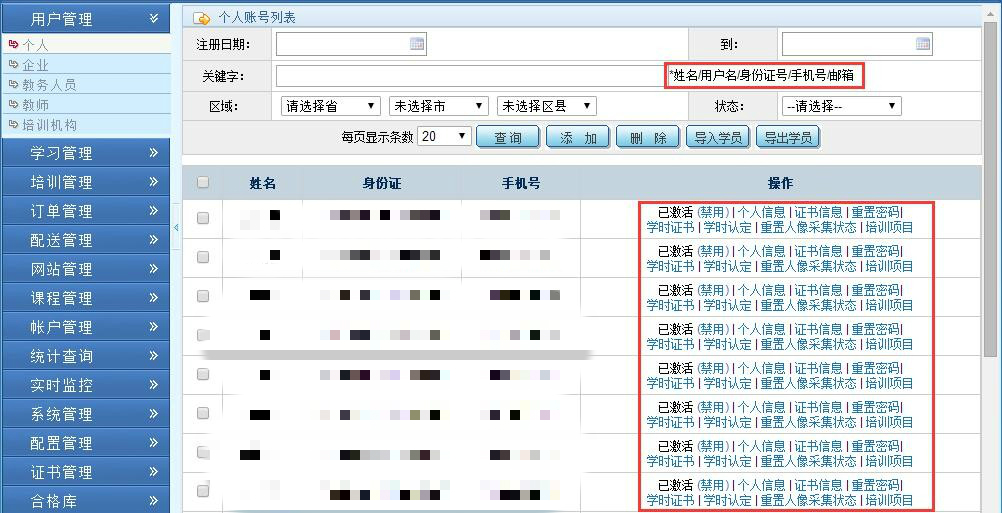
Task: Open the 配置管理 menu section
Action: (x=86, y=443)
